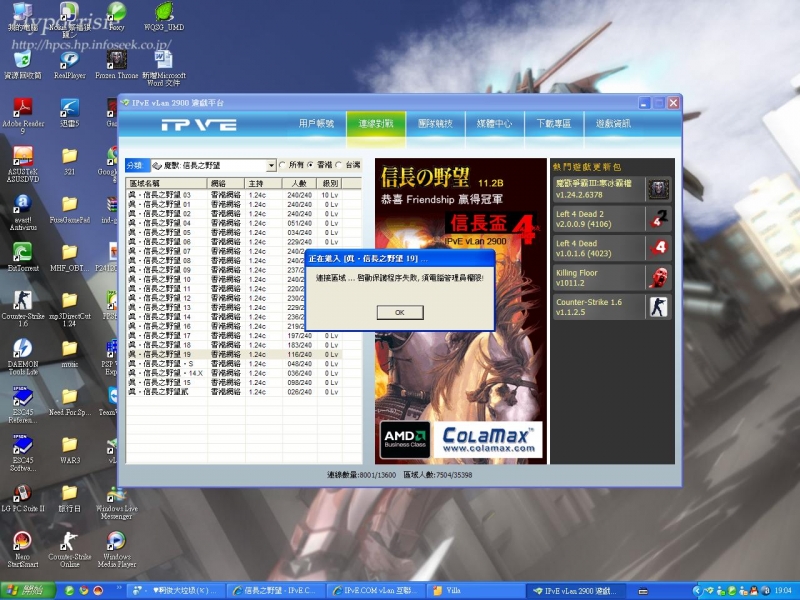This screenshot has height=600, width=800.
Task: Go to the 下載專區 tab
Action: tap(553, 124)
